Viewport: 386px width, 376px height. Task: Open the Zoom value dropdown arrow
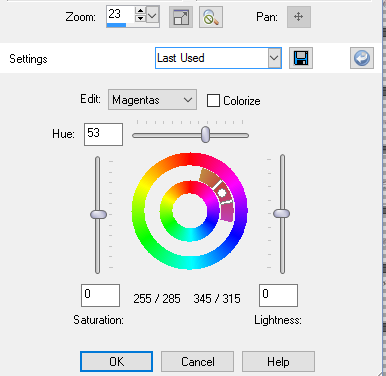153,15
